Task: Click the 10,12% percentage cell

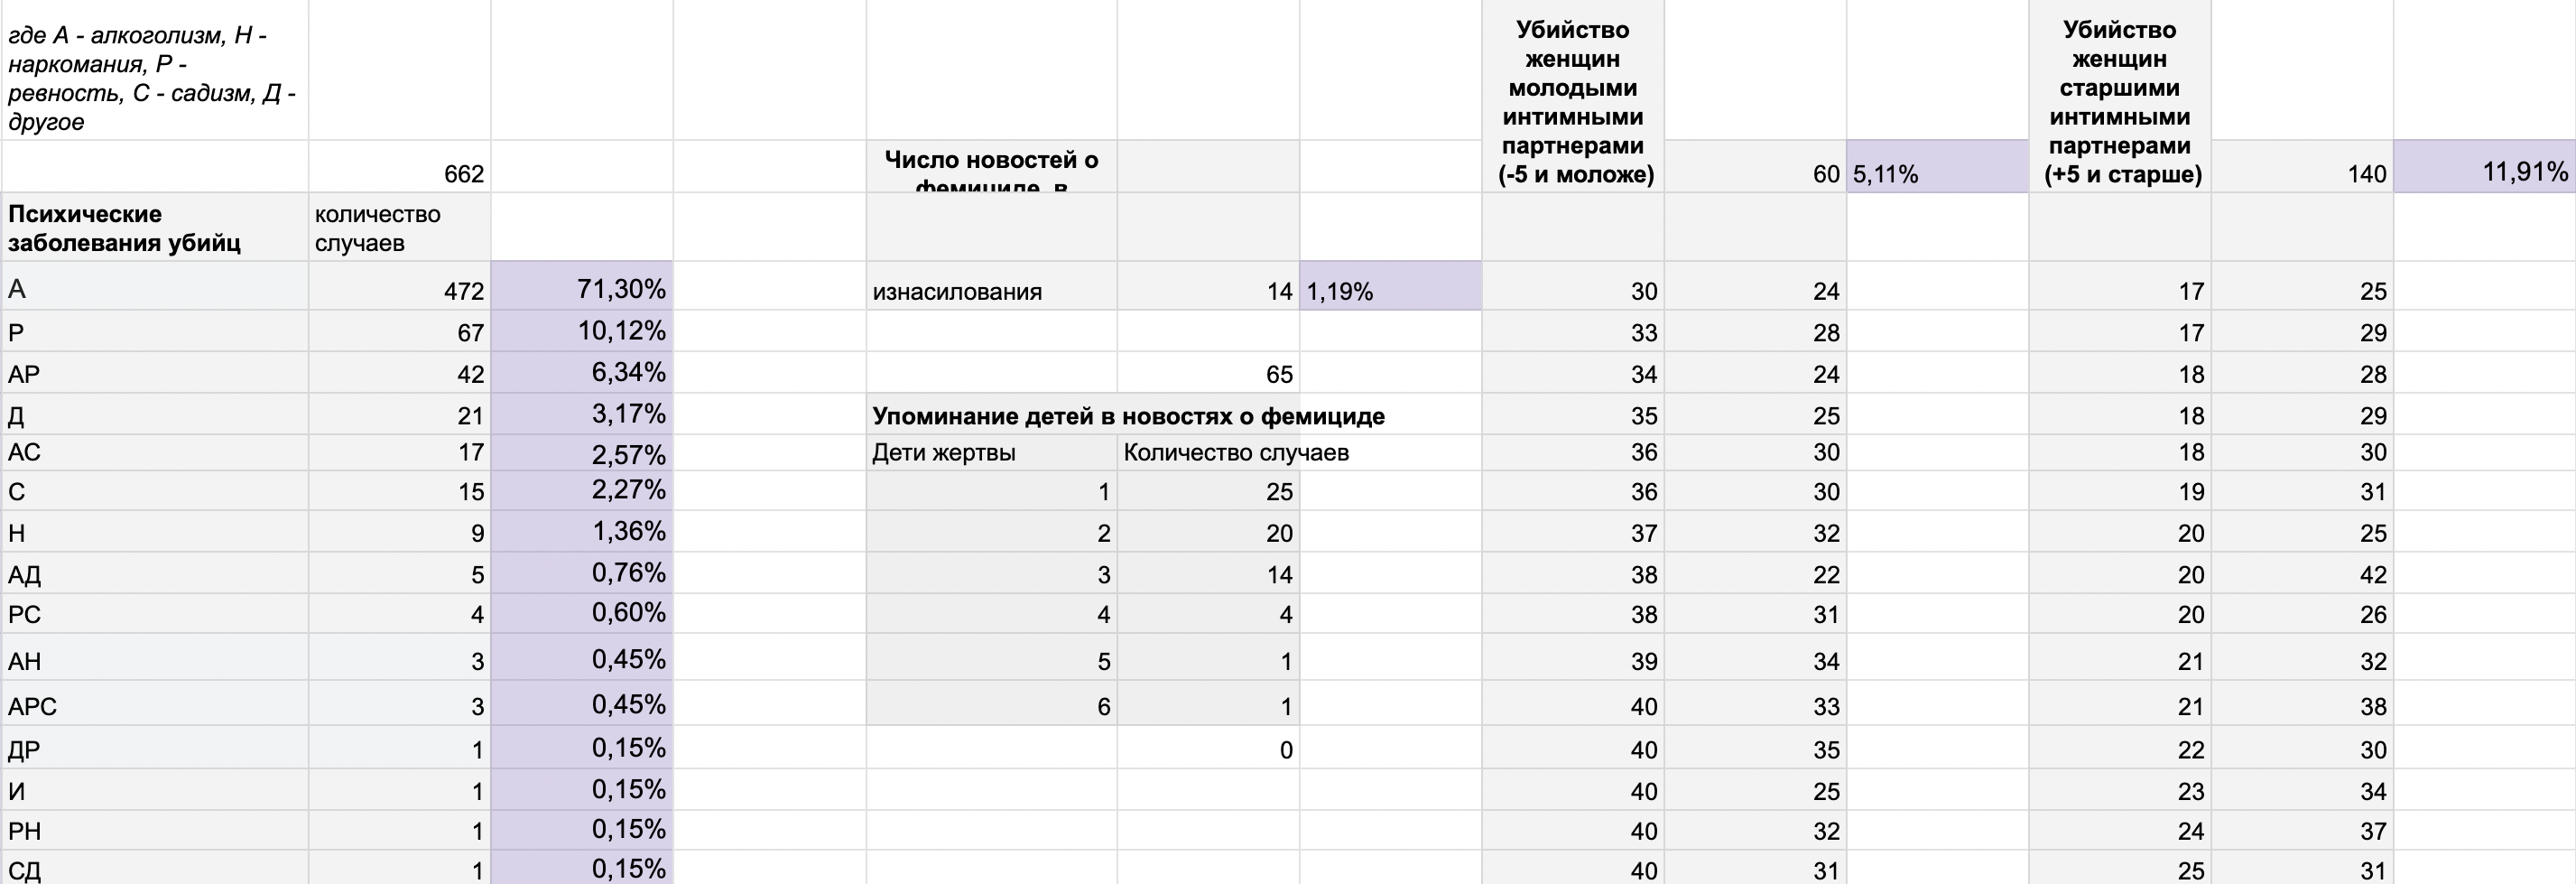Action: (x=582, y=331)
